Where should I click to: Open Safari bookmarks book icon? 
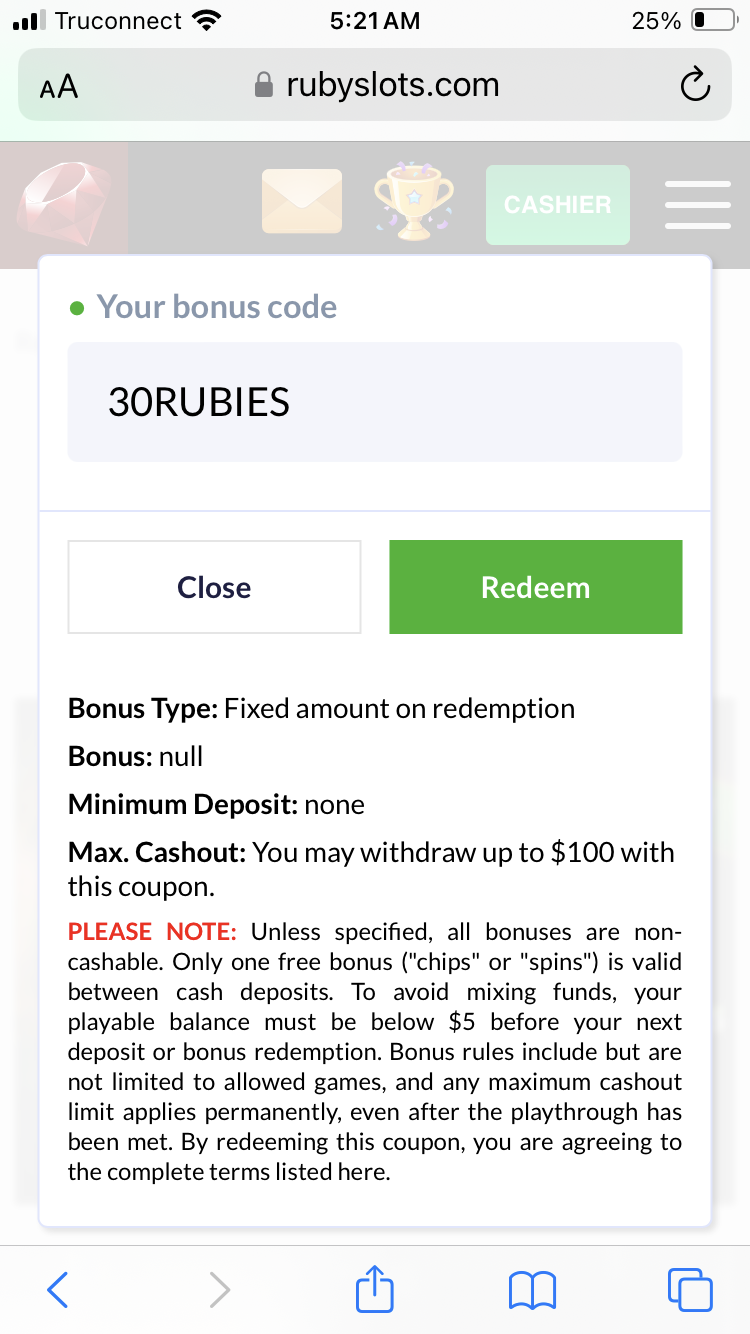tap(533, 1290)
